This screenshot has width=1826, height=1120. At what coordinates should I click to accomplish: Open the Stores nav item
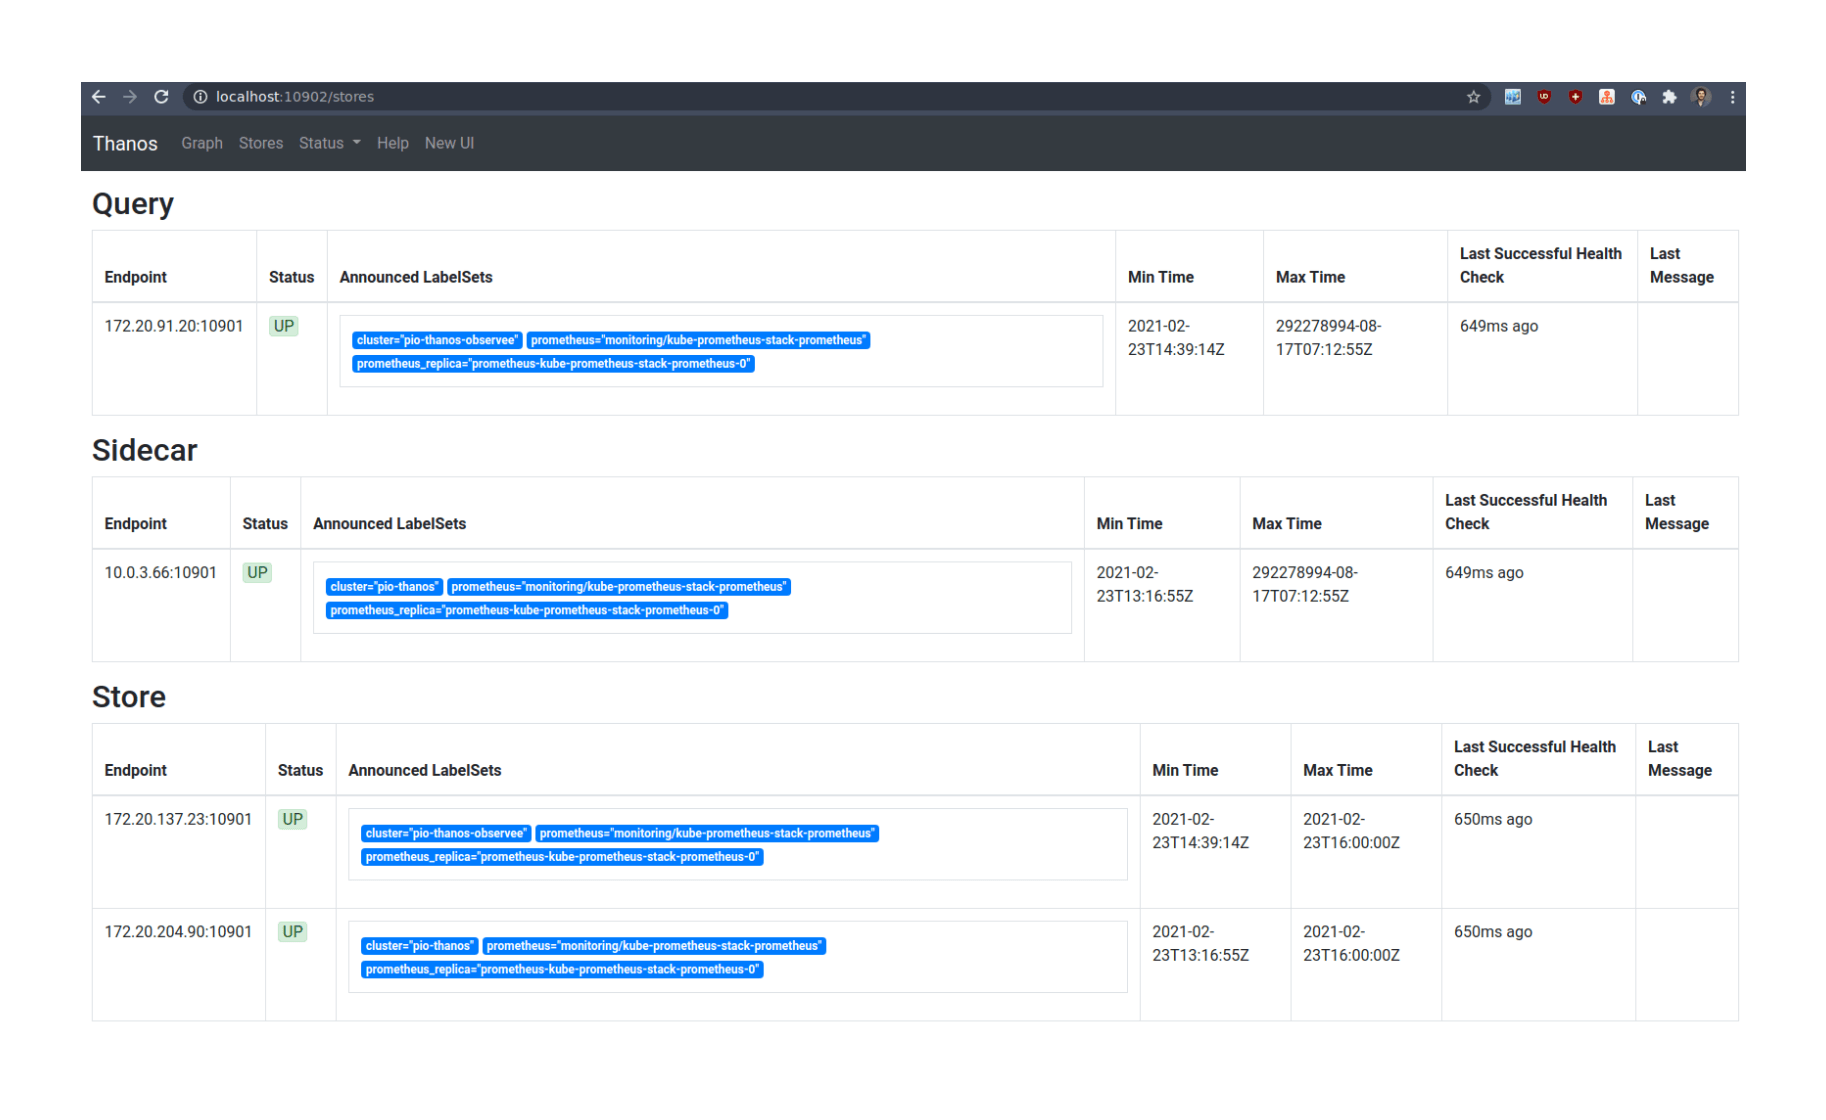(x=261, y=144)
